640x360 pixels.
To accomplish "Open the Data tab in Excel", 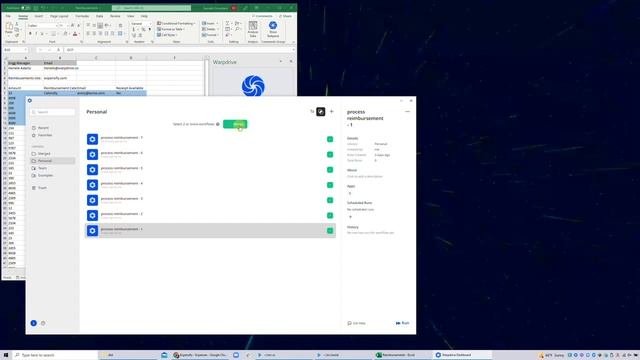I will [x=100, y=16].
